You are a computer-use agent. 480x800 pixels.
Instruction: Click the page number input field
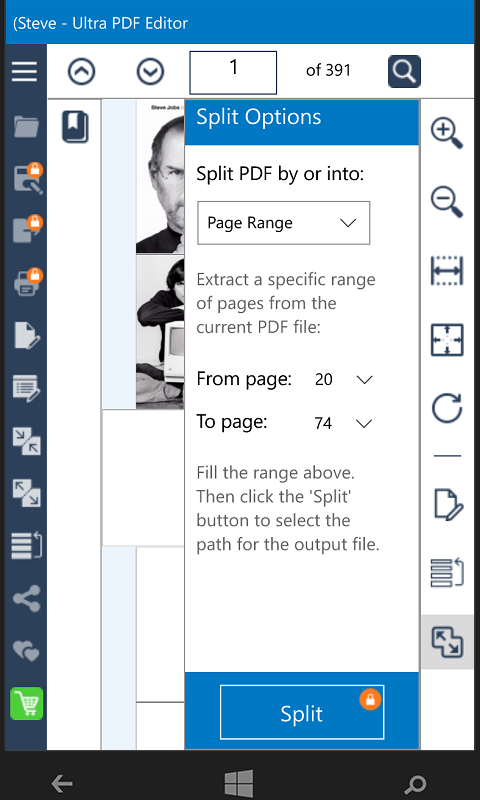coord(233,72)
